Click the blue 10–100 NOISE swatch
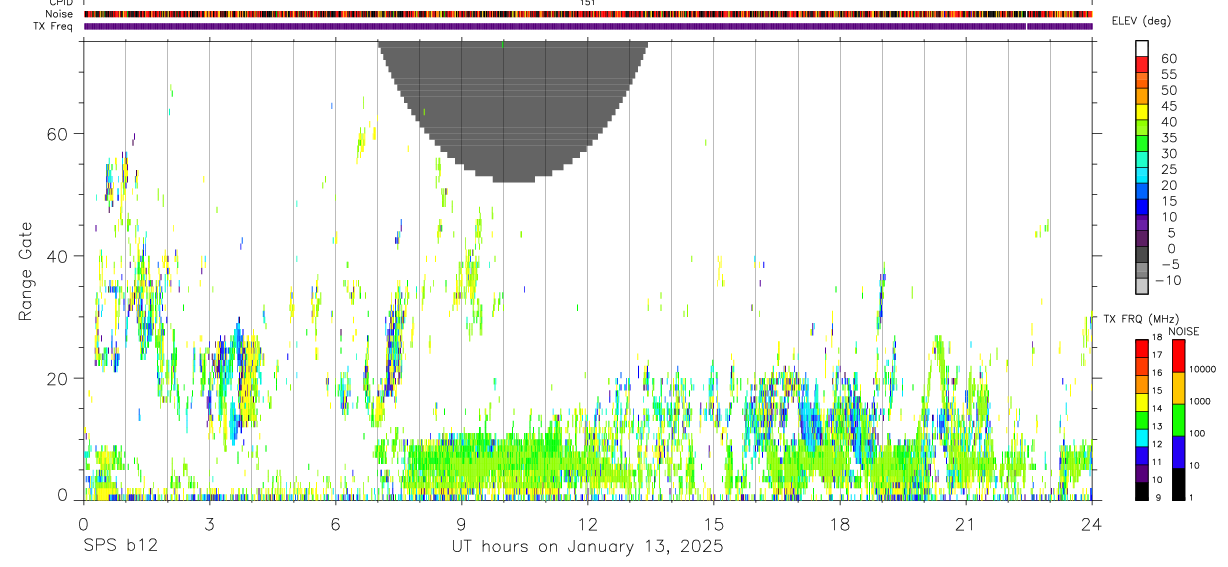Screen dimensions: 1228x567 [x=1178, y=451]
